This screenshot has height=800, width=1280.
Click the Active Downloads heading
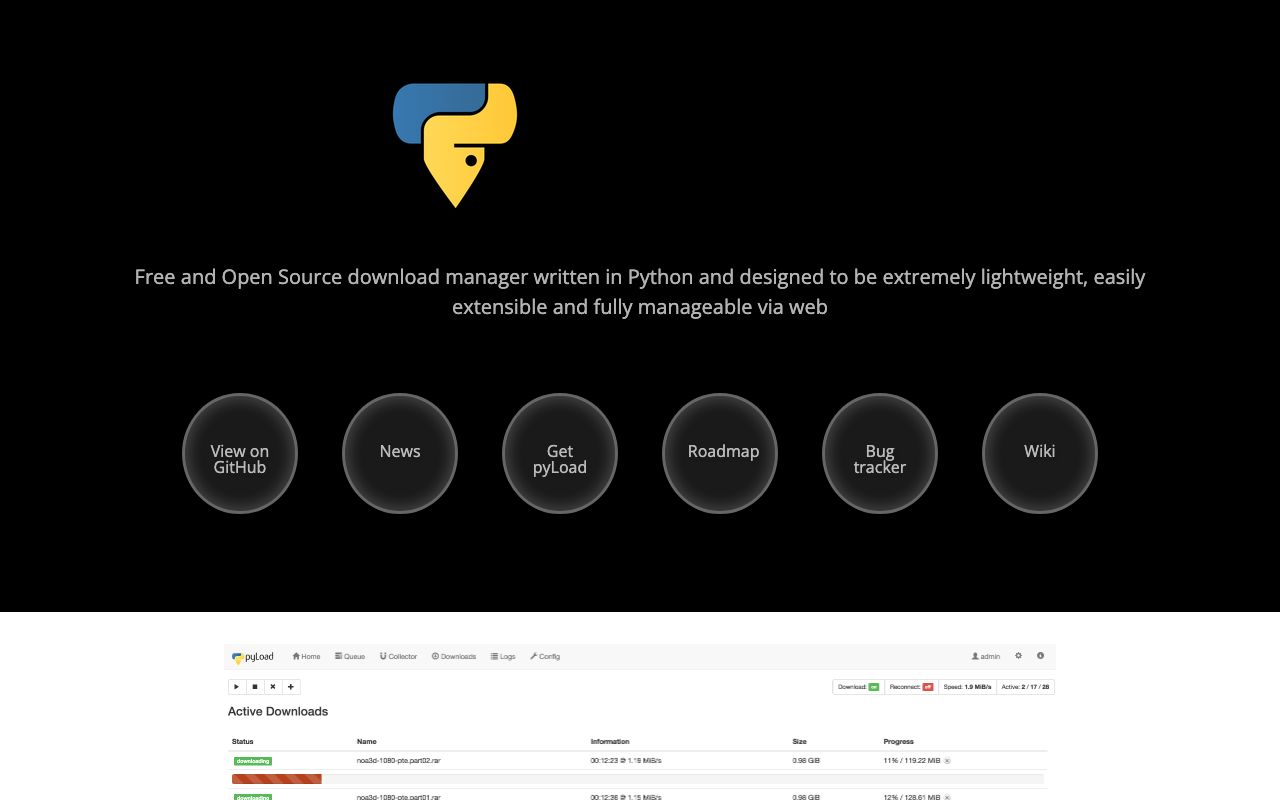tap(278, 712)
